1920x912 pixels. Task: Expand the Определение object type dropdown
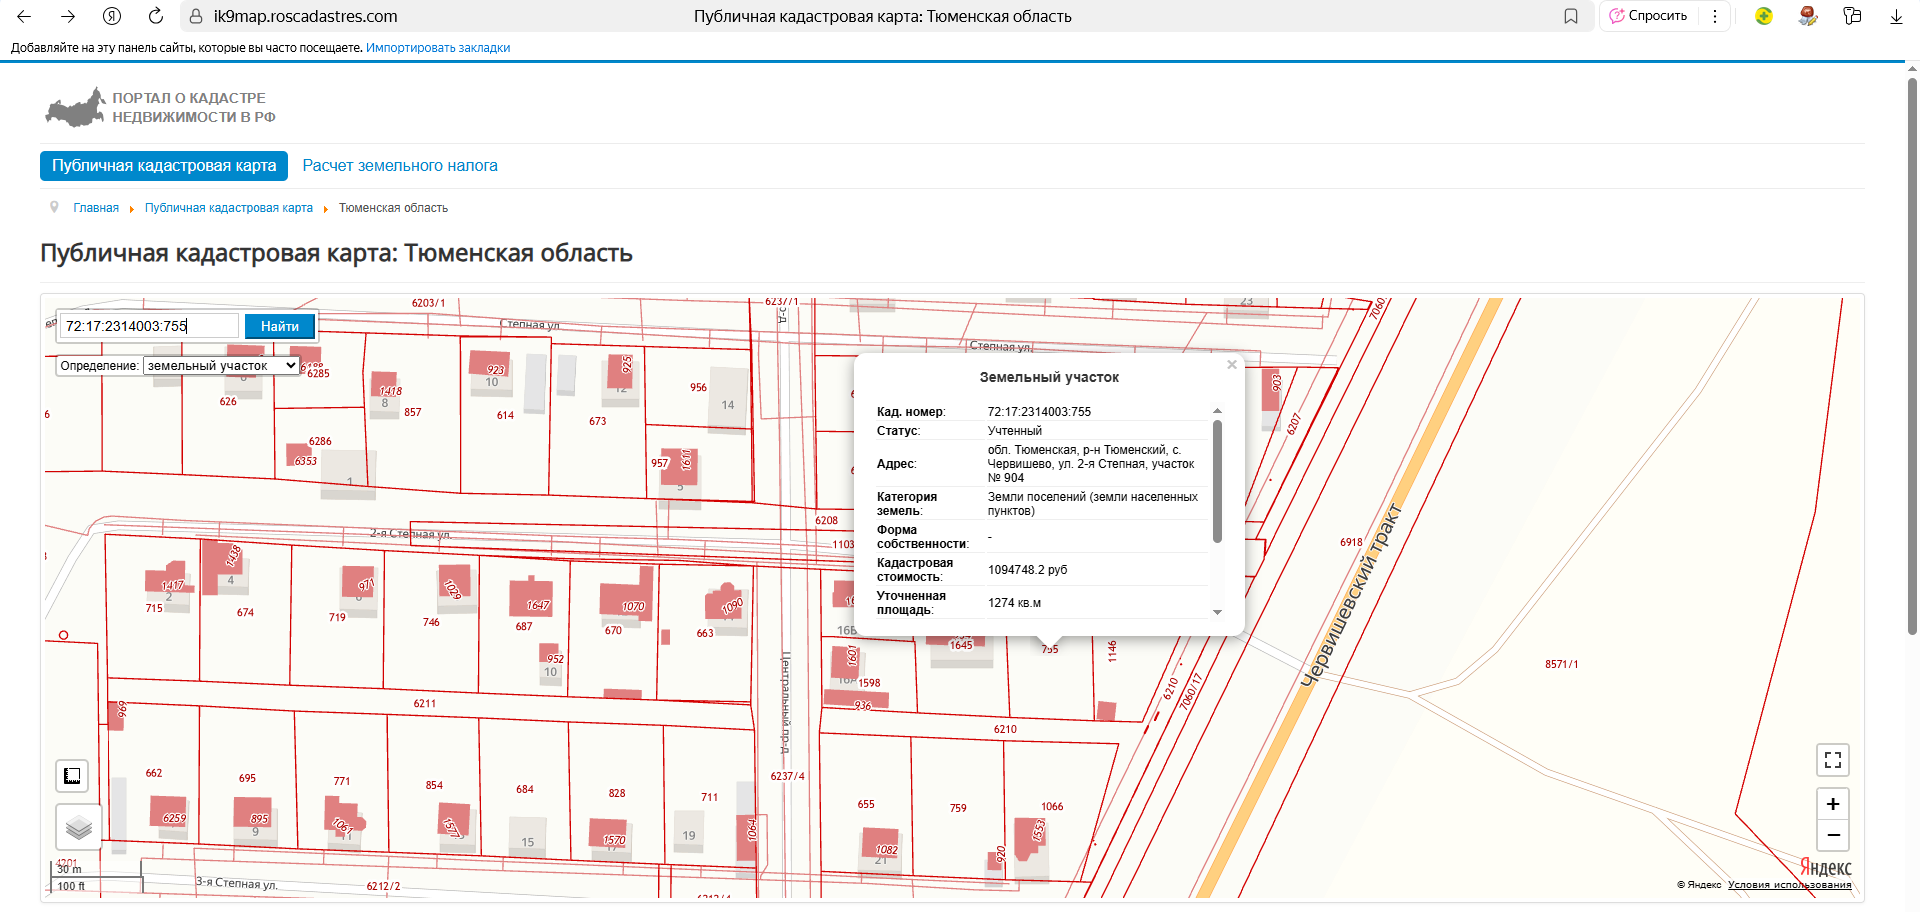(x=221, y=366)
